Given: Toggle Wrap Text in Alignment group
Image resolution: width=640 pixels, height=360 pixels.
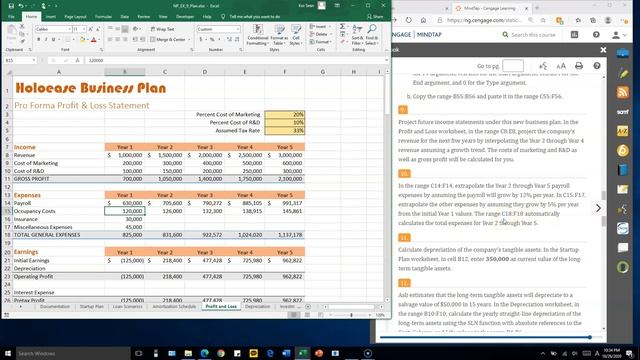Looking at the screenshot, I should point(162,29).
